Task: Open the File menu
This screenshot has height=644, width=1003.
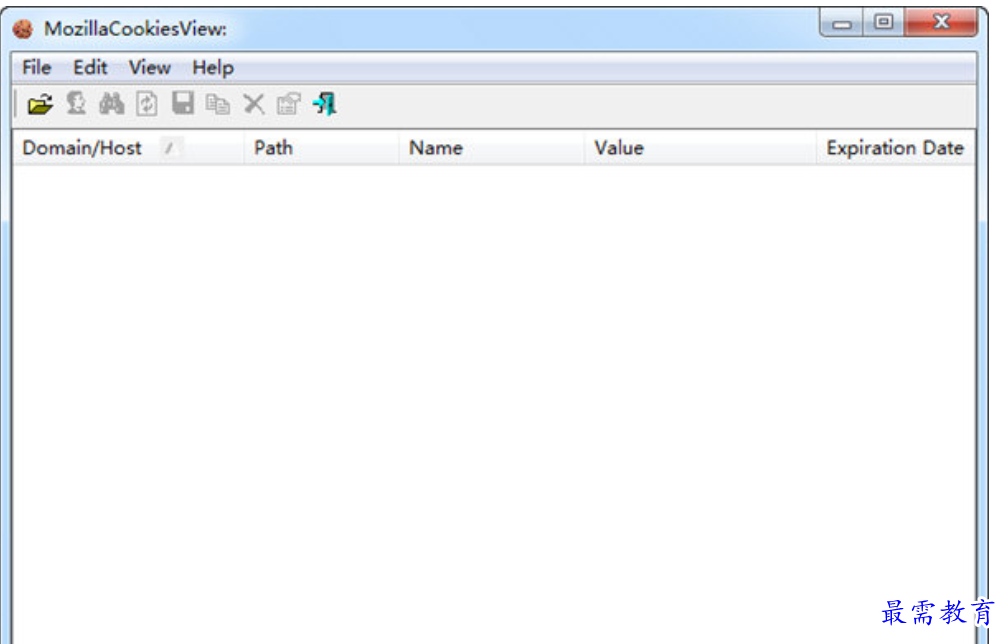Action: coord(36,67)
